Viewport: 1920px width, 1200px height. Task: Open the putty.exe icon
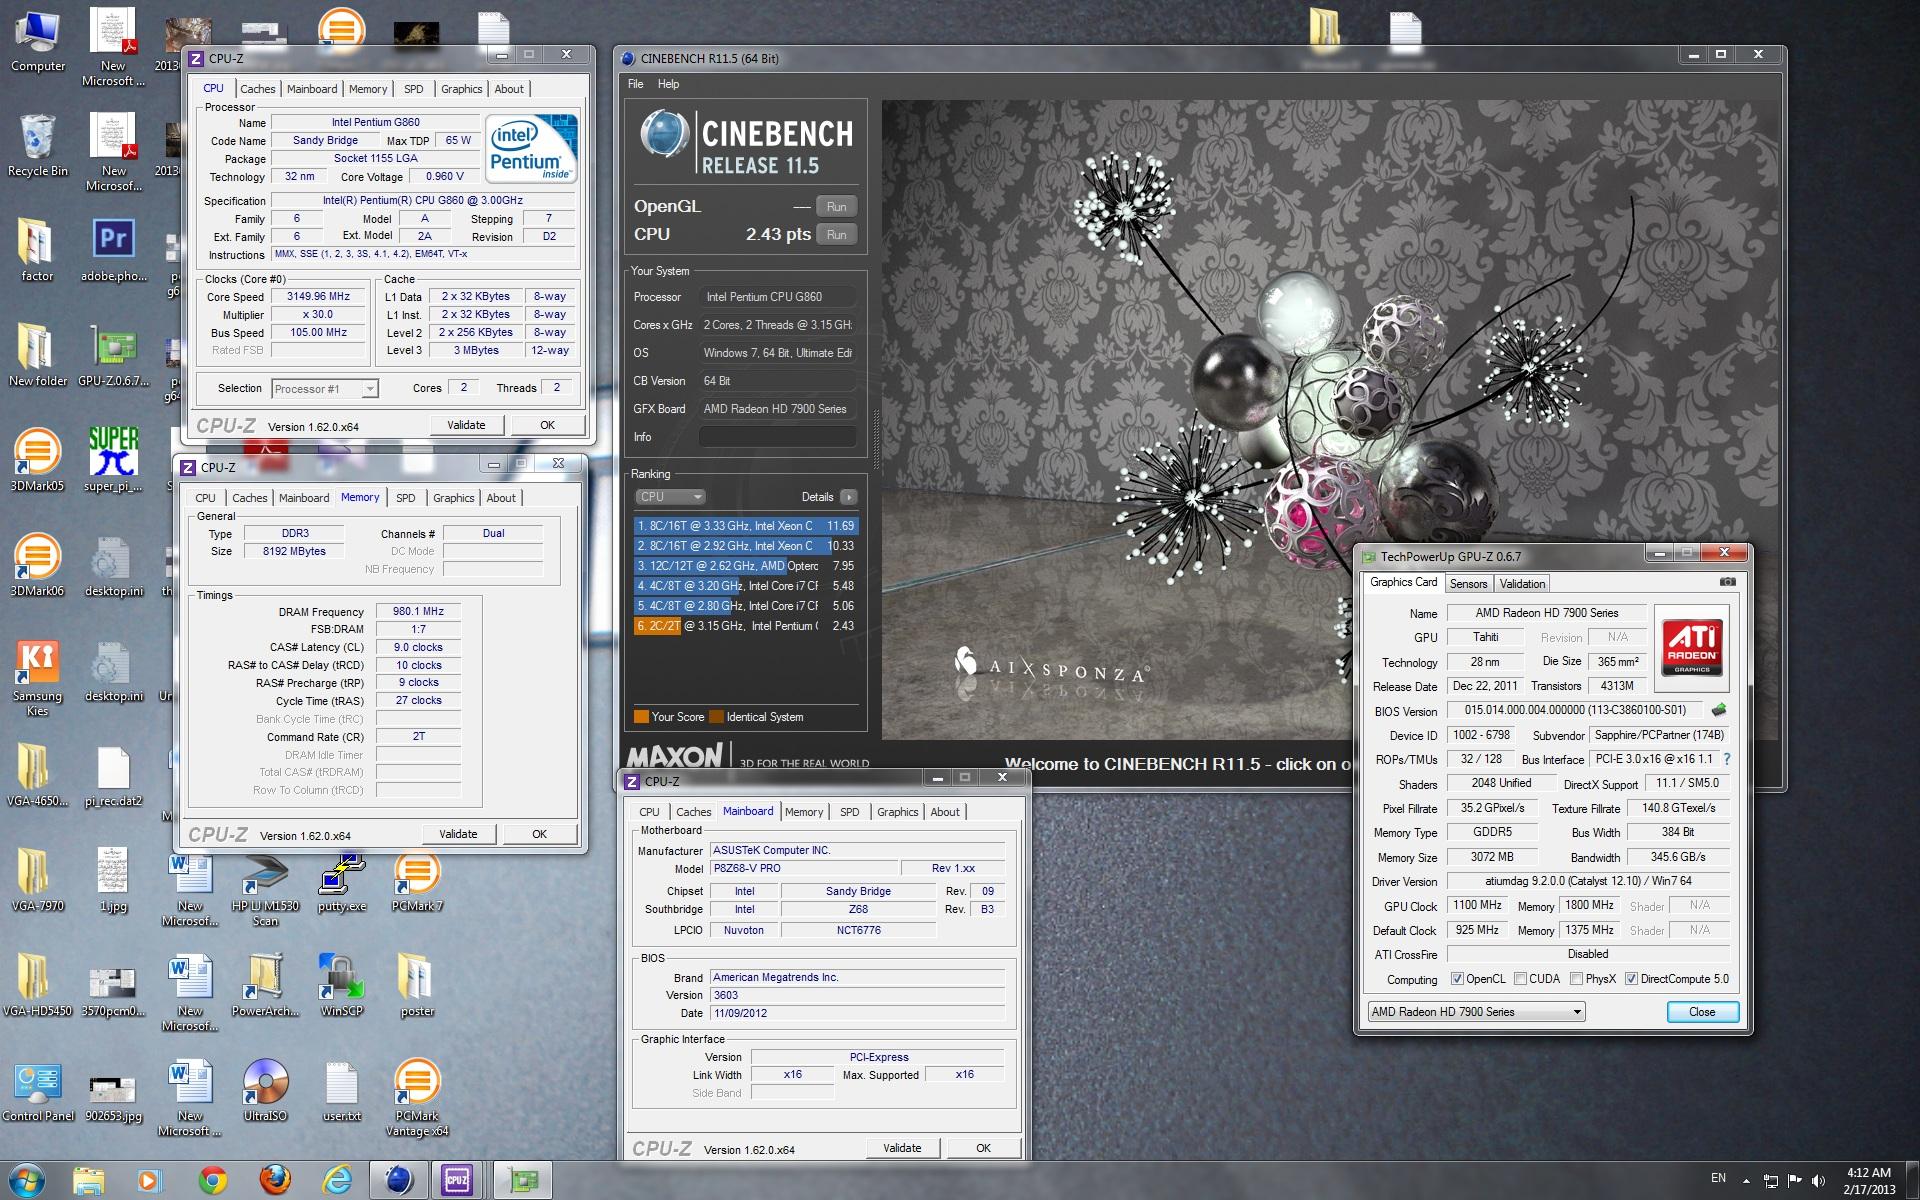pos(342,880)
